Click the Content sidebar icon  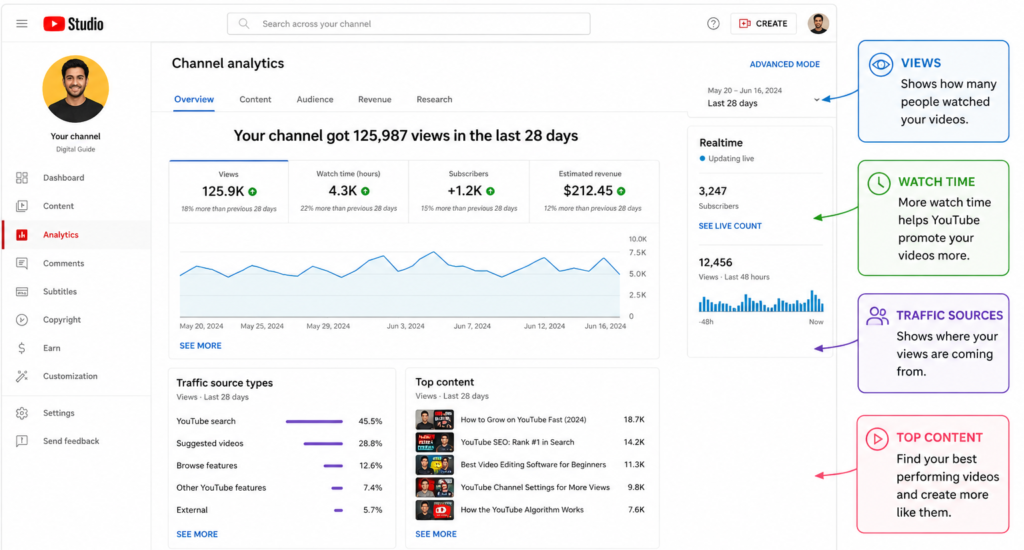point(22,206)
